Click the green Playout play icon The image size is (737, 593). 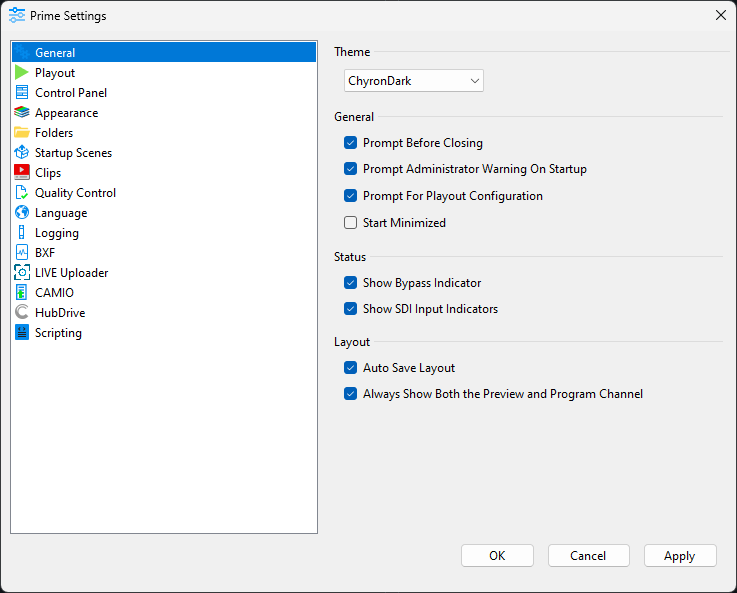tap(22, 73)
